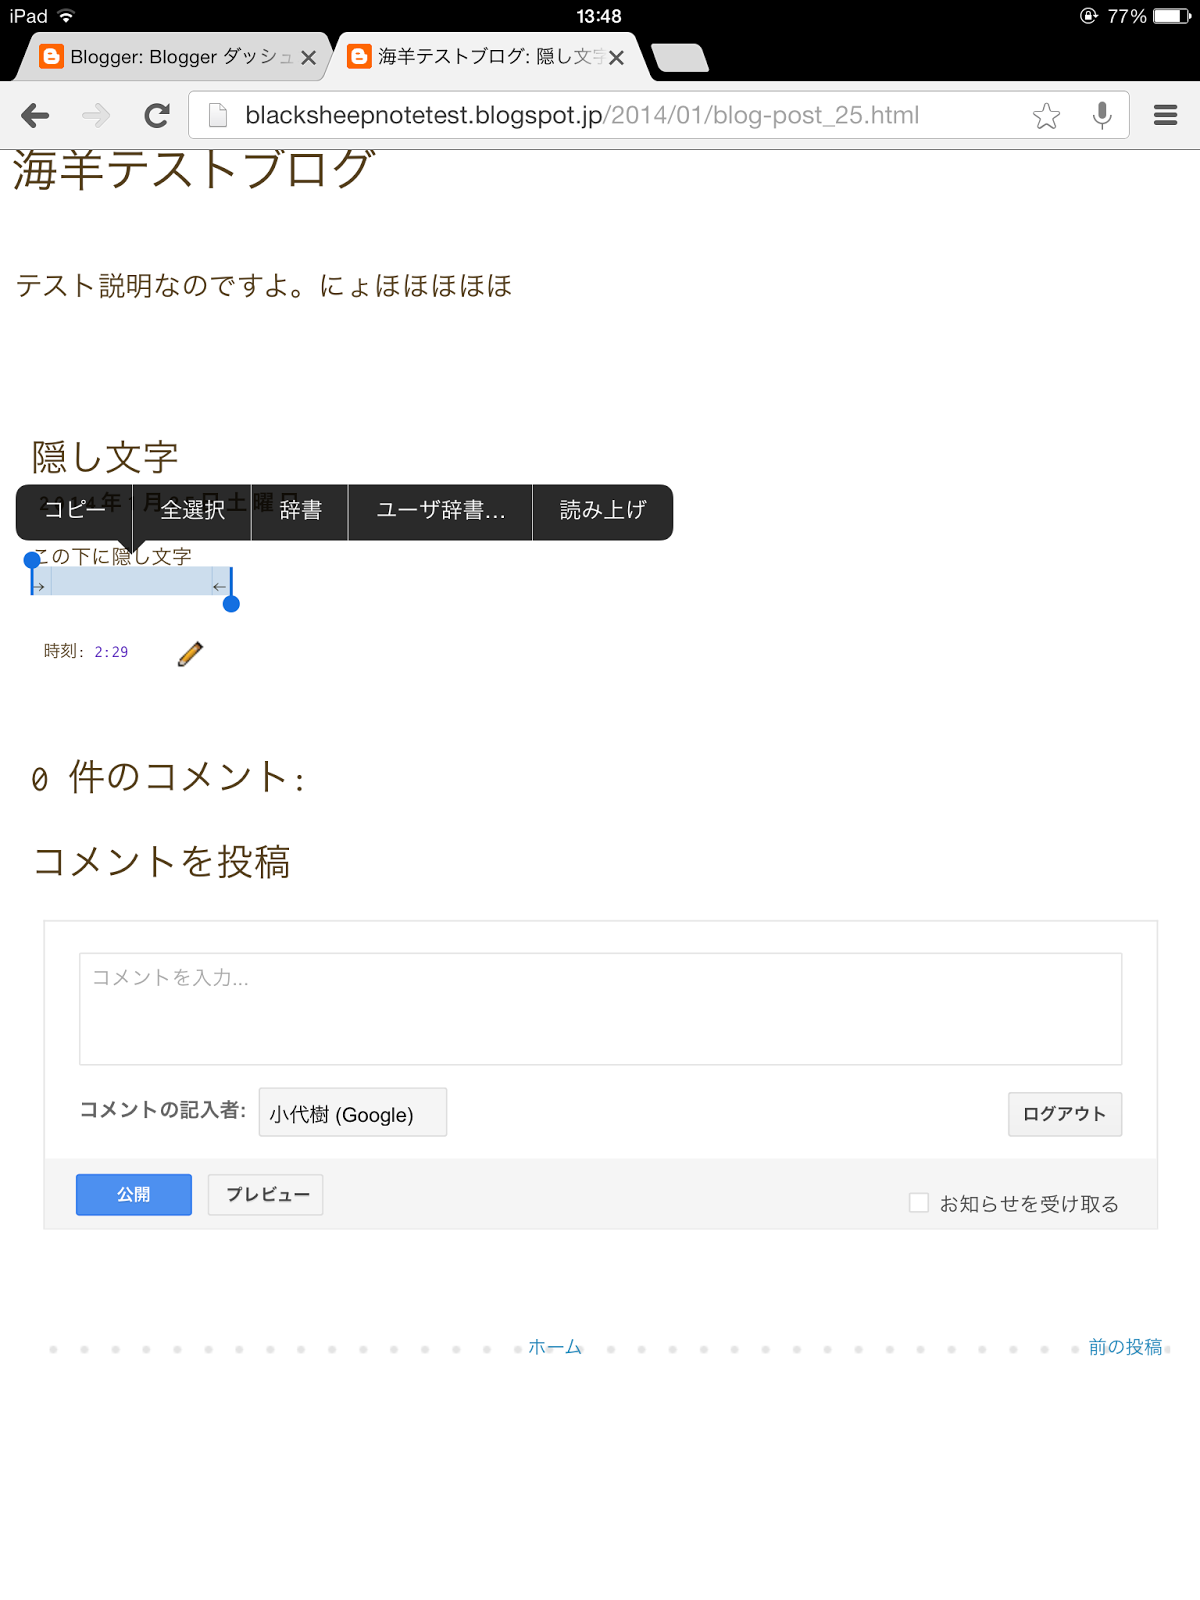The height and width of the screenshot is (1600, 1200).
Task: Start voice search with microphone icon
Action: (1102, 116)
